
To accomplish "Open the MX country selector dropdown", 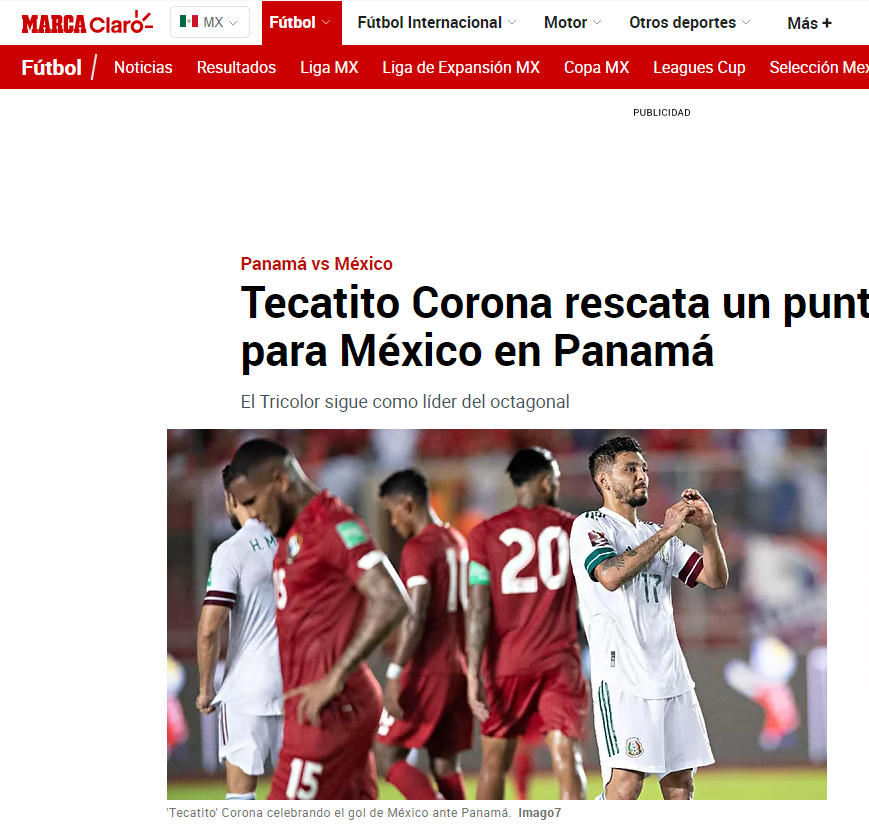I will [x=209, y=22].
